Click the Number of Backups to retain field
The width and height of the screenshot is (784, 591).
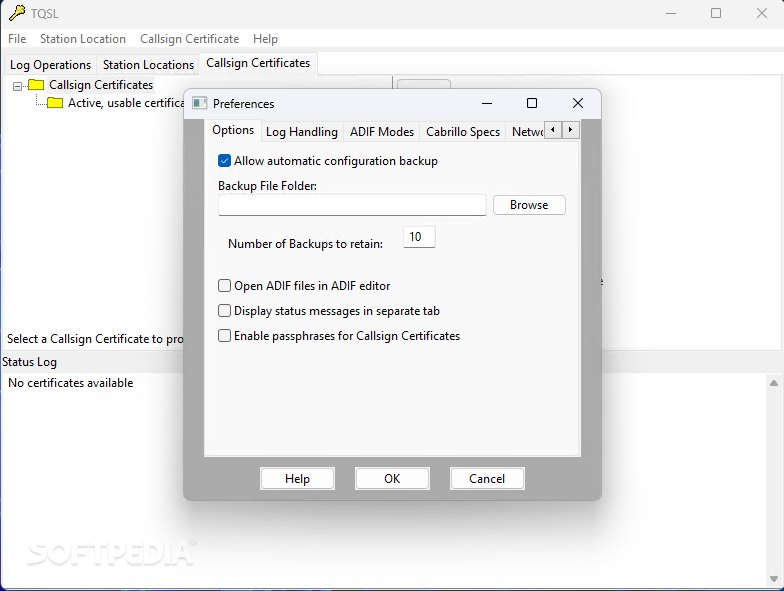pyautogui.click(x=419, y=237)
